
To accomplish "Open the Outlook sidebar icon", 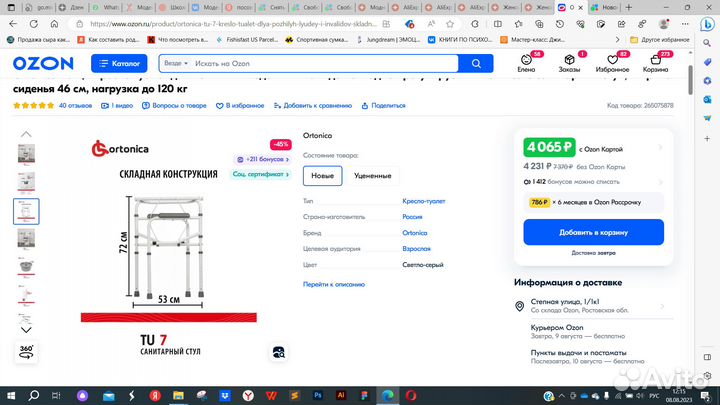I will click(x=707, y=100).
